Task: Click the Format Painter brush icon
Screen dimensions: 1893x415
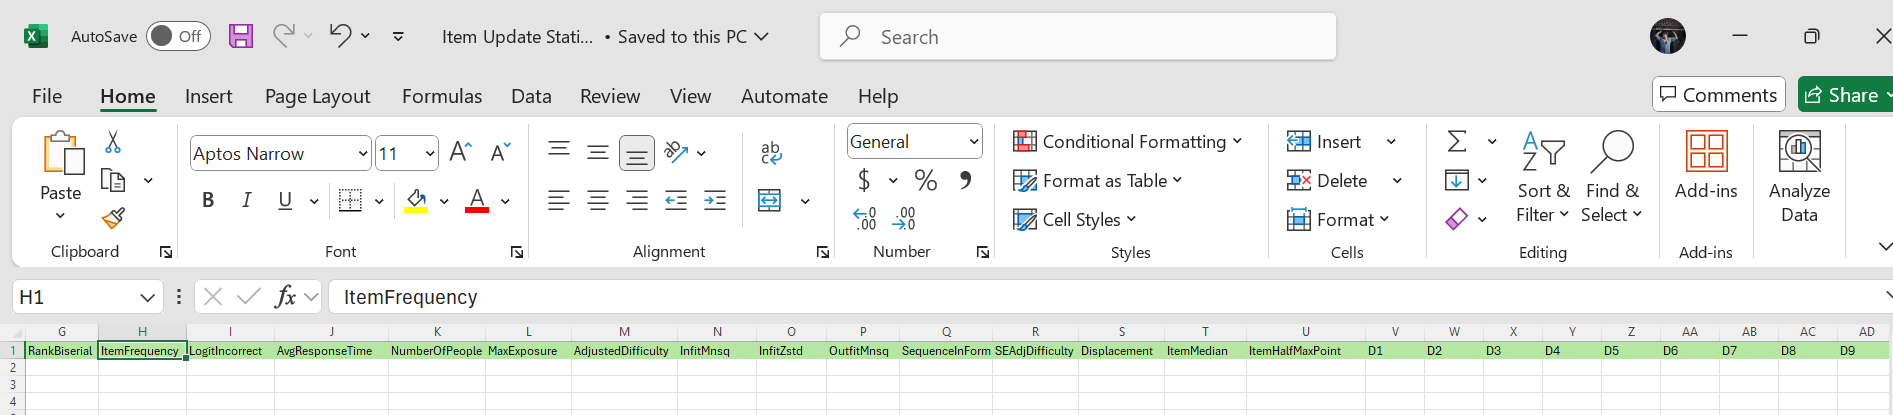Action: (x=113, y=218)
